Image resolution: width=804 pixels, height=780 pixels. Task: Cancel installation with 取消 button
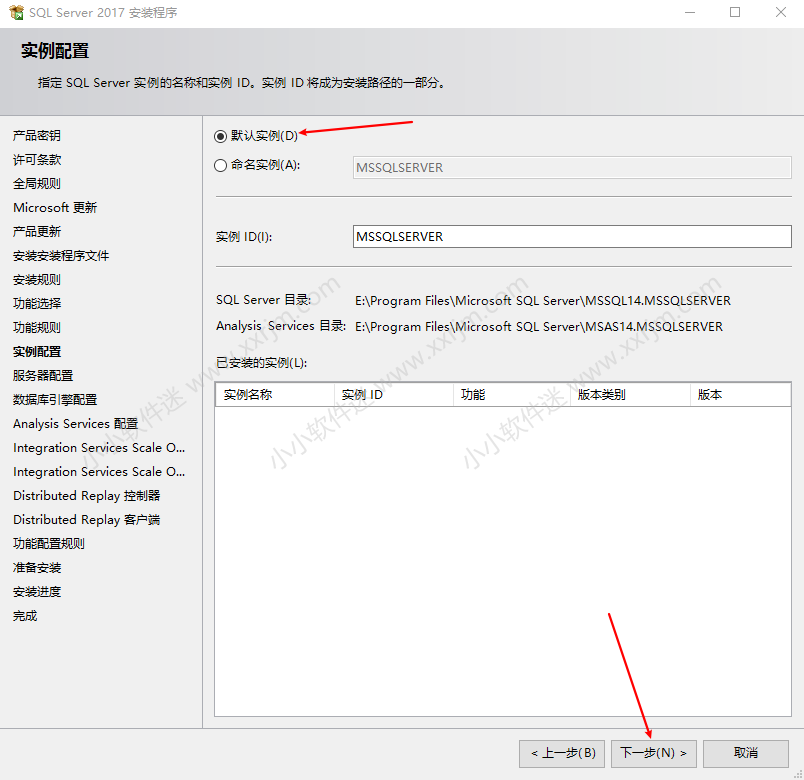746,753
